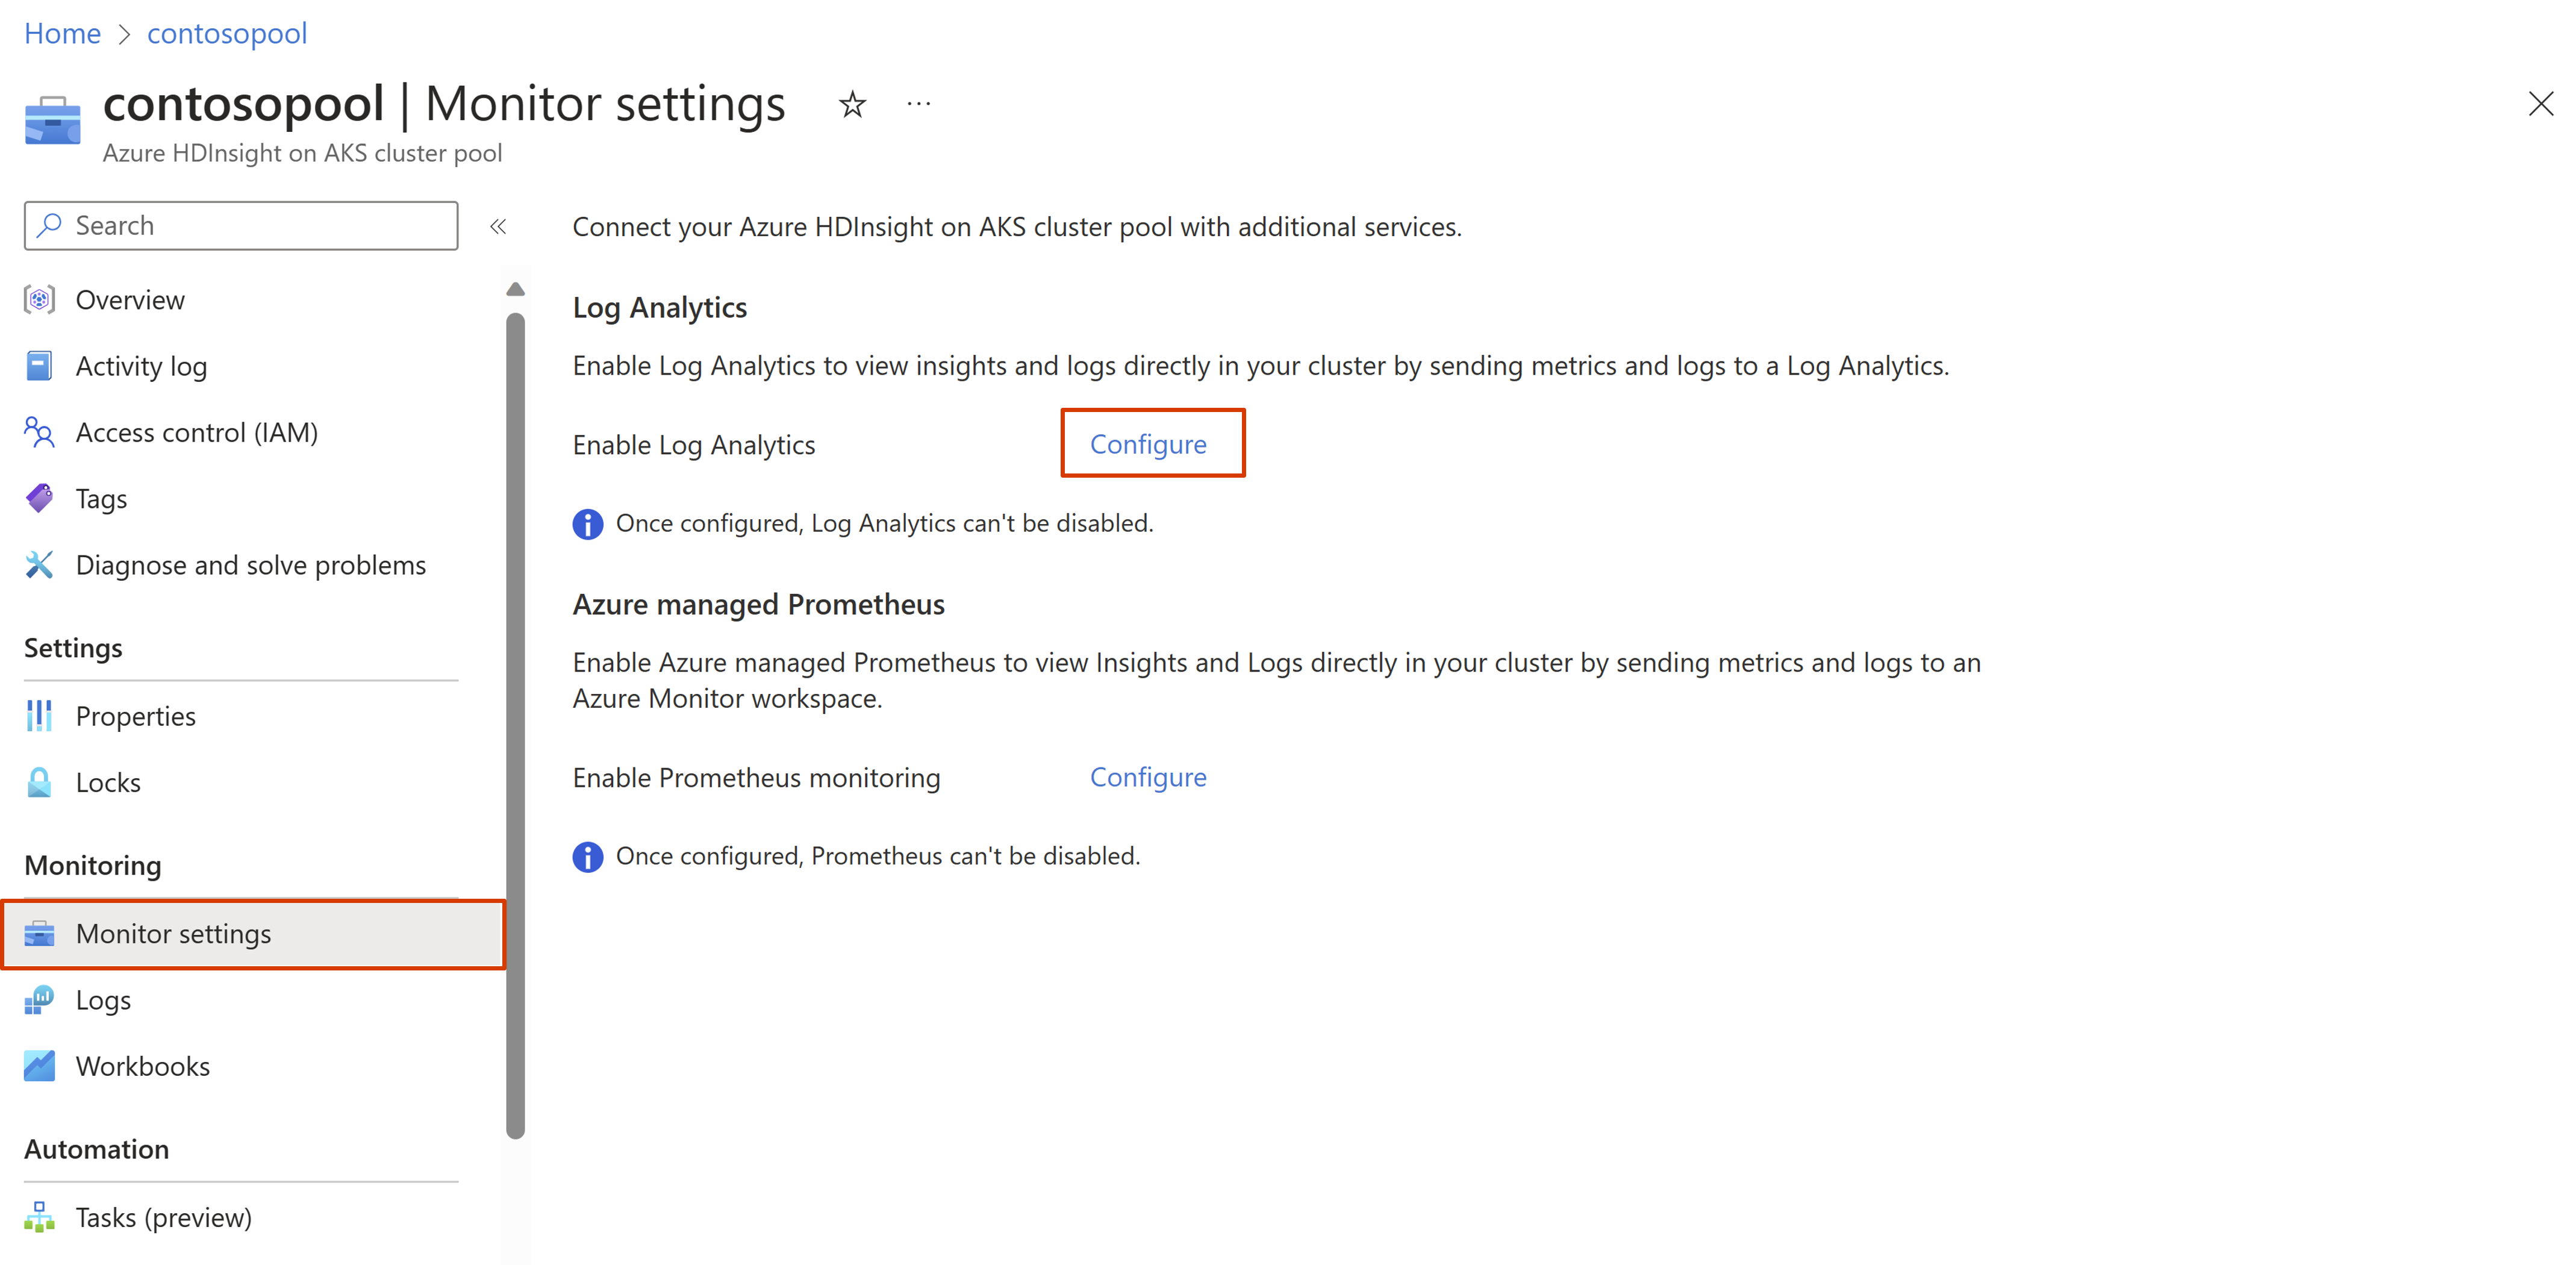Favorite this page with star icon

[852, 104]
